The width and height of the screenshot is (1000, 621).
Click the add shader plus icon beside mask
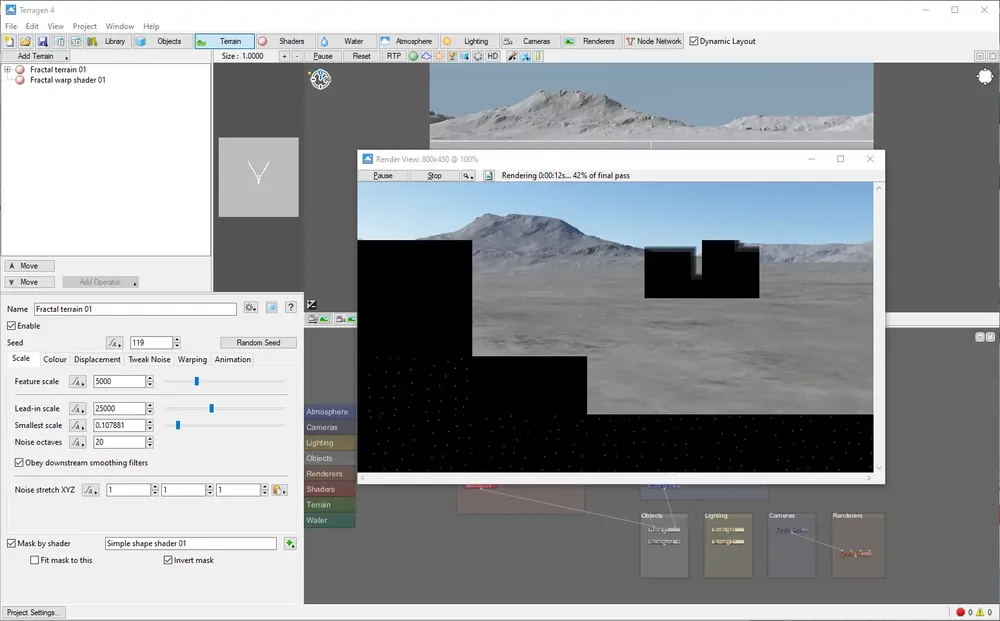tap(290, 543)
